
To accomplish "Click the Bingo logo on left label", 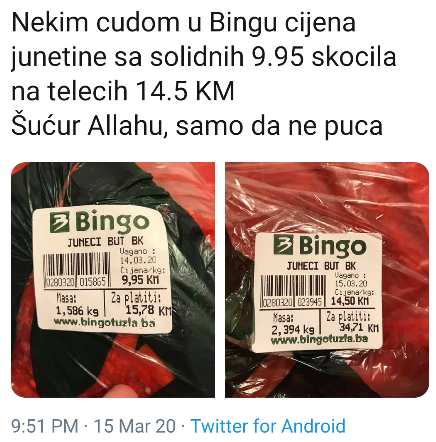I will pos(99,222).
